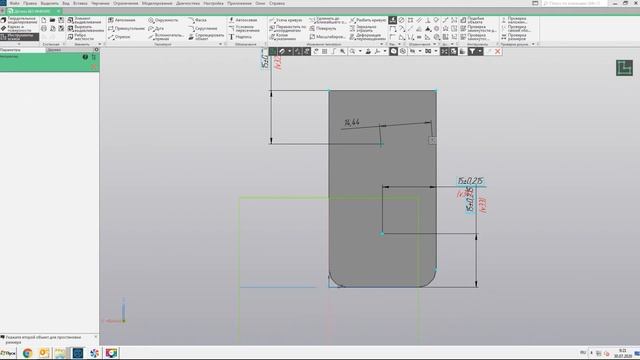Open the Справка menu
Viewport: 640px width, 360px height.
277,3
